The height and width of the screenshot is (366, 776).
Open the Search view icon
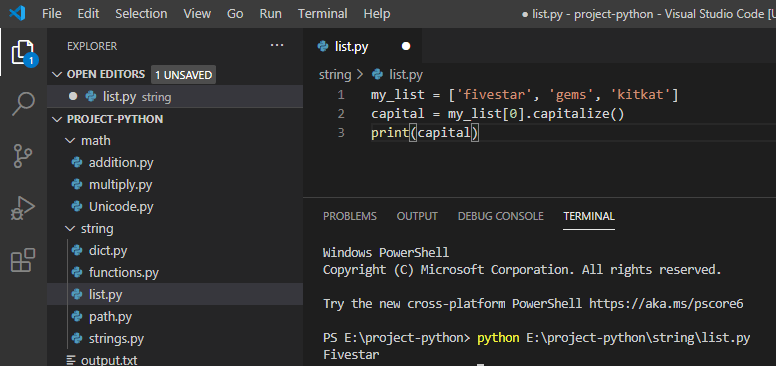pos(23,104)
